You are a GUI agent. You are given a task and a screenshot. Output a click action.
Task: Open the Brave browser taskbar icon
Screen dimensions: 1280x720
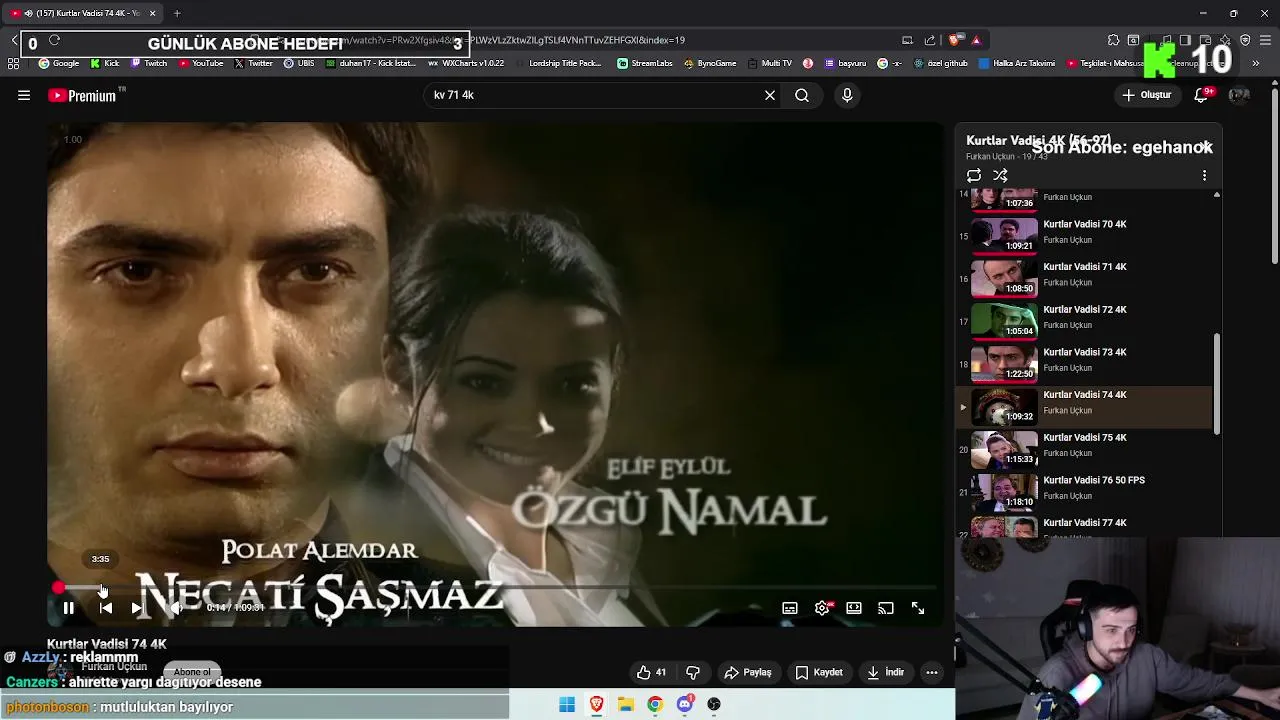click(x=596, y=705)
